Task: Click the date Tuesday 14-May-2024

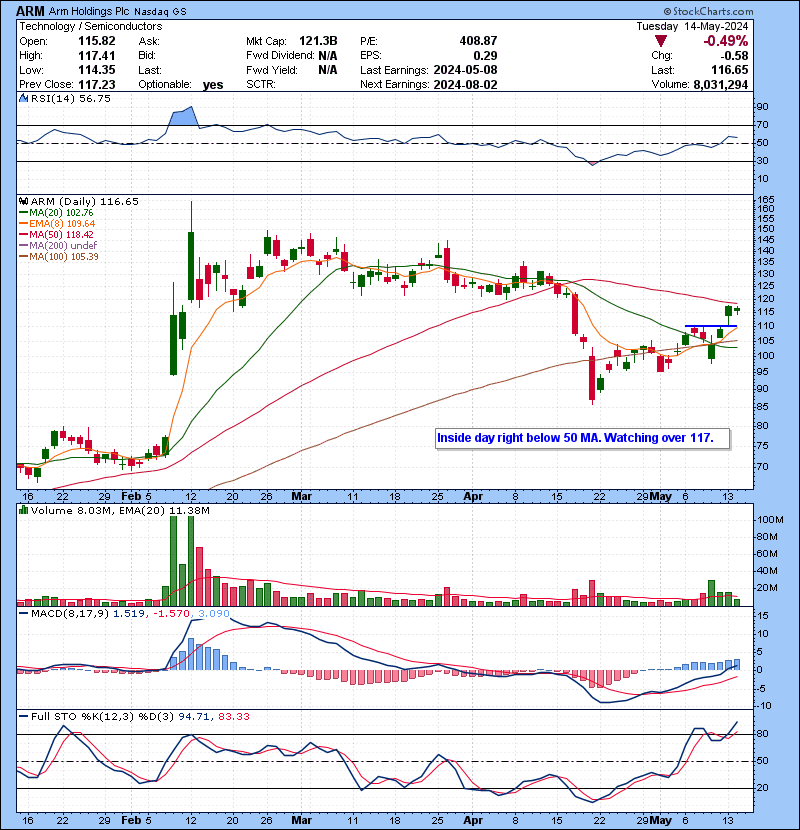Action: pos(692,26)
